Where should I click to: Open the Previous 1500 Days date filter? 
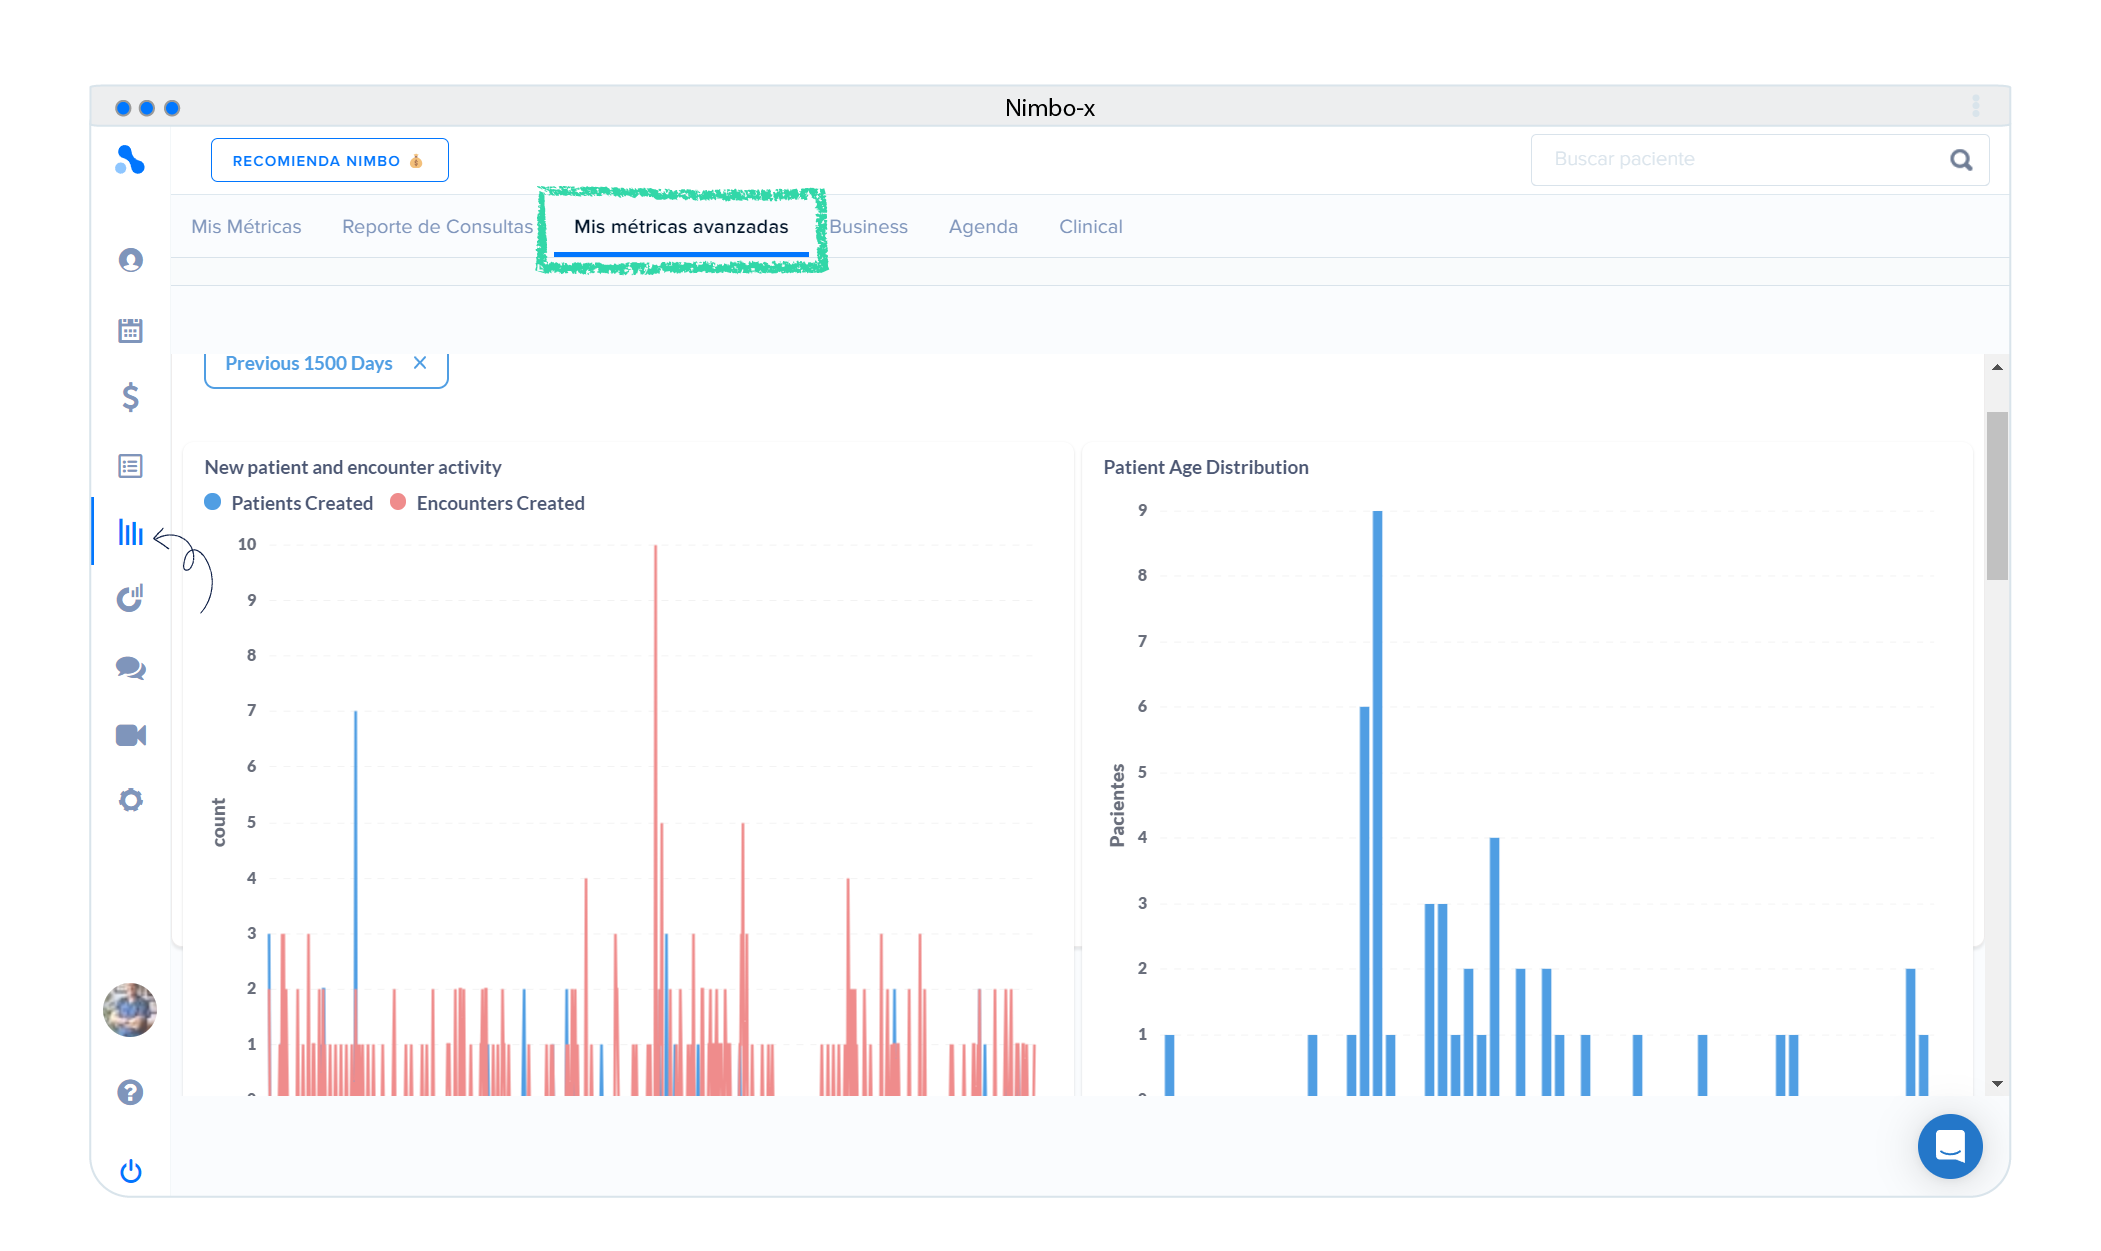coord(308,364)
